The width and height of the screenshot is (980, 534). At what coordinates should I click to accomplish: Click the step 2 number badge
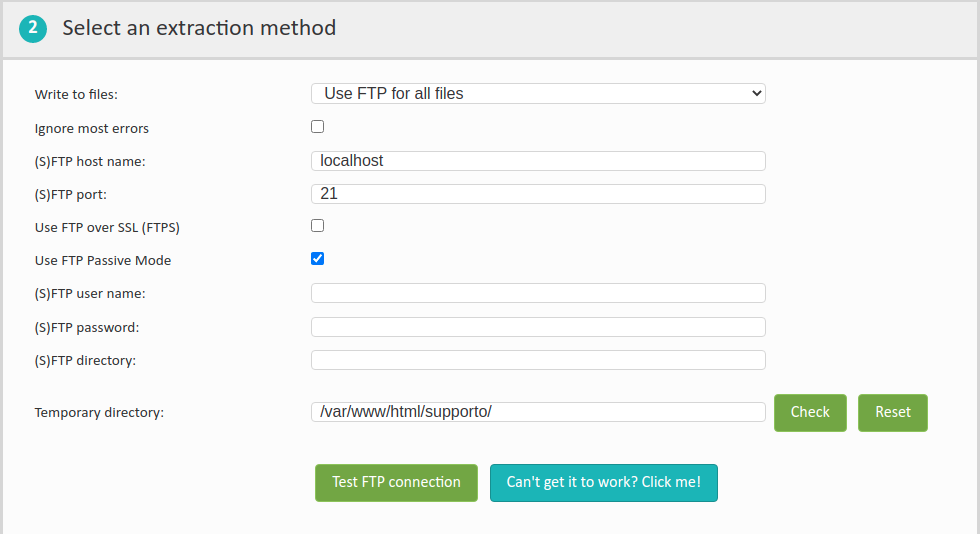pyautogui.click(x=32, y=29)
